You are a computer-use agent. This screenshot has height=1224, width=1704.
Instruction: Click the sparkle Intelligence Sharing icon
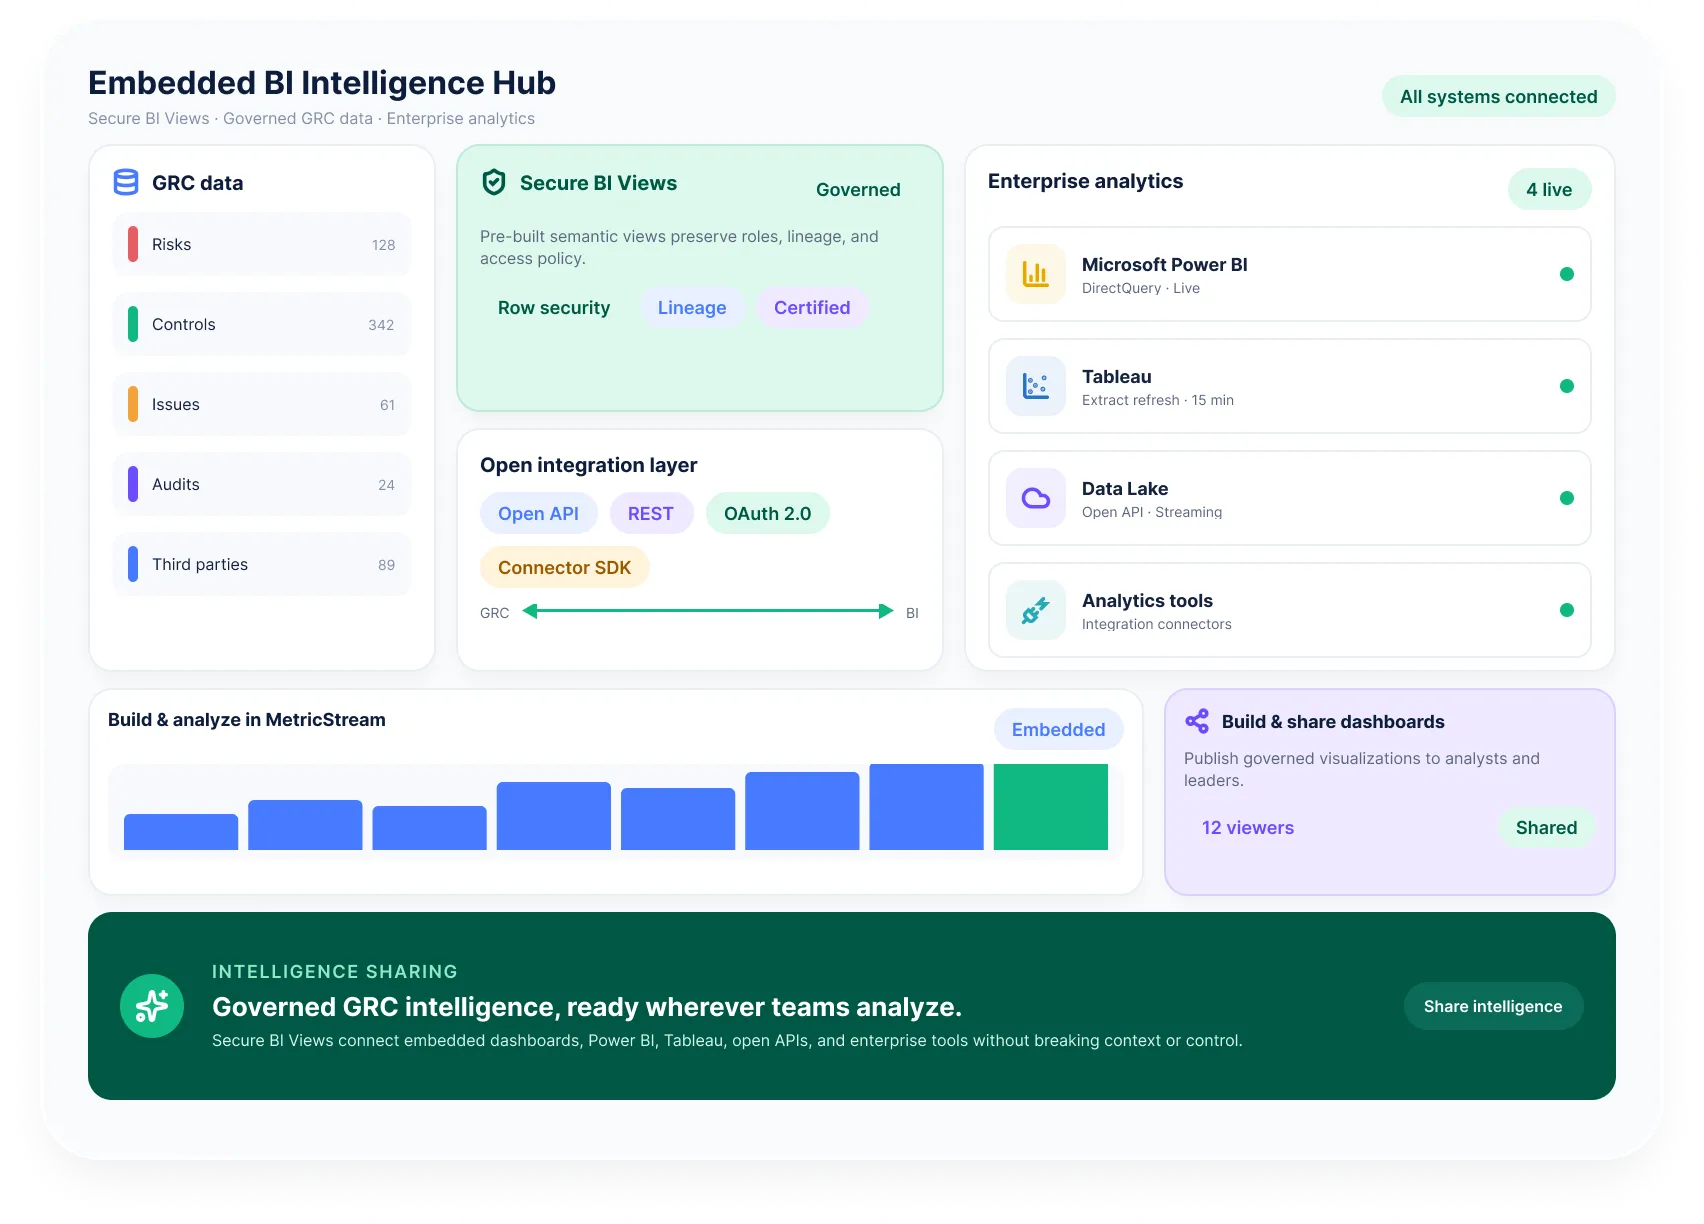[152, 1006]
